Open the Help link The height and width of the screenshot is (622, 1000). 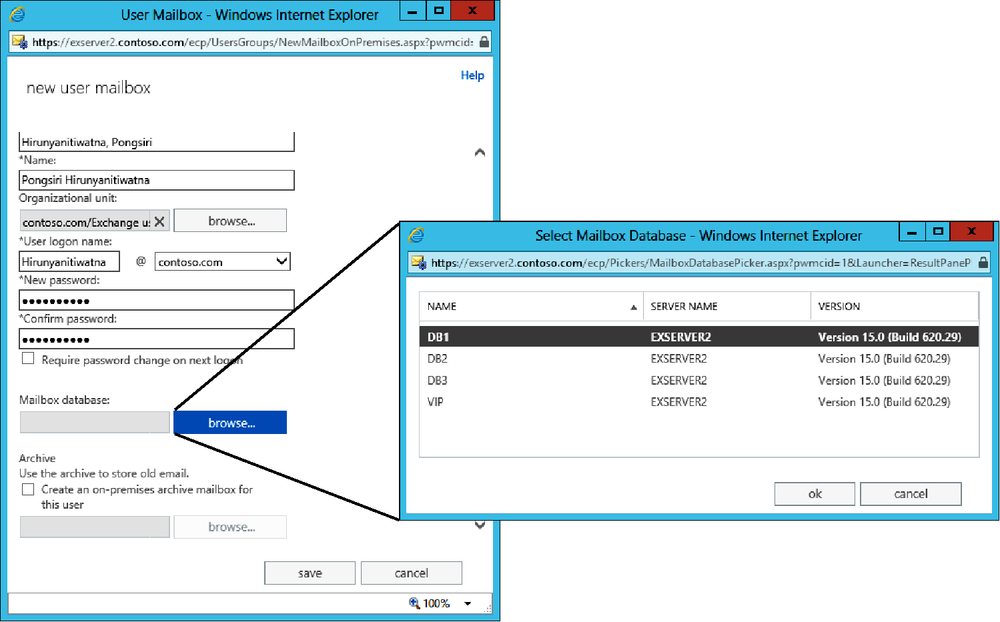click(x=472, y=75)
